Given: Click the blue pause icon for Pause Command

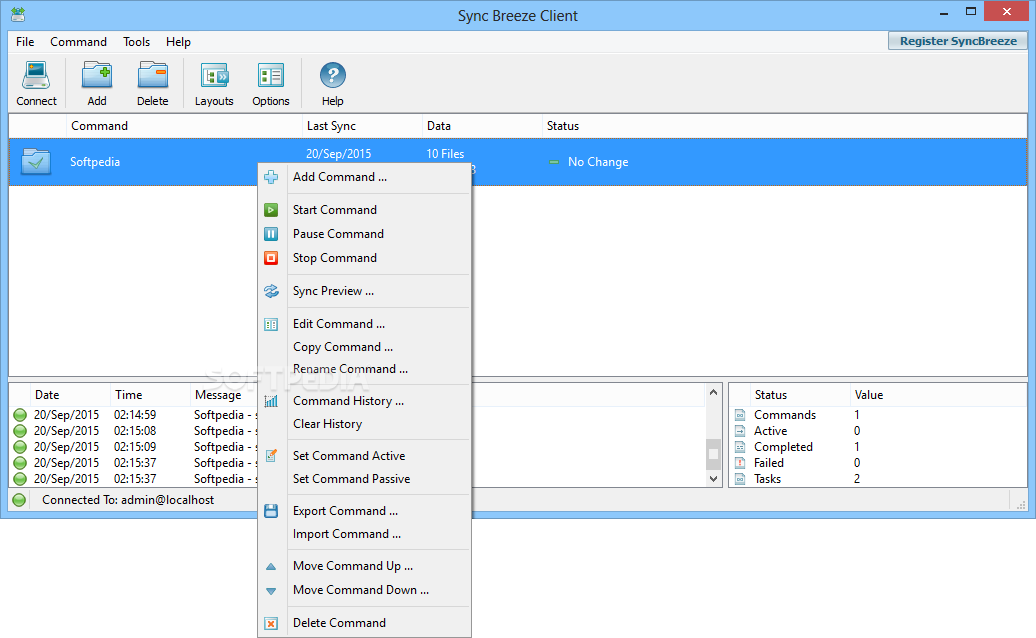Looking at the screenshot, I should tap(271, 234).
